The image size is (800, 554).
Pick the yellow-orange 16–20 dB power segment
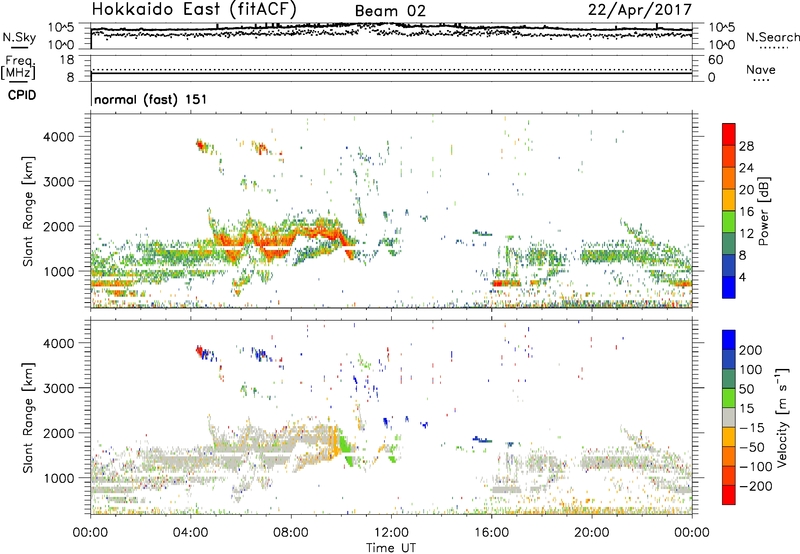[x=729, y=199]
